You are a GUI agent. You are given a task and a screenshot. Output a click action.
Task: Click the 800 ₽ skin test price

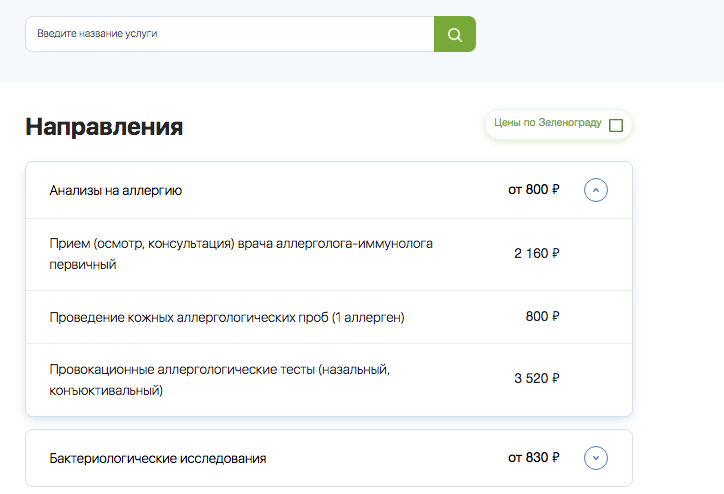click(542, 317)
